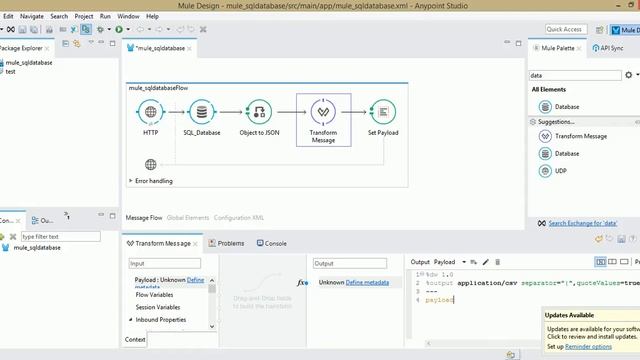The width and height of the screenshot is (640, 360).
Task: Switch to the Configuration XML tab
Action: 239,218
